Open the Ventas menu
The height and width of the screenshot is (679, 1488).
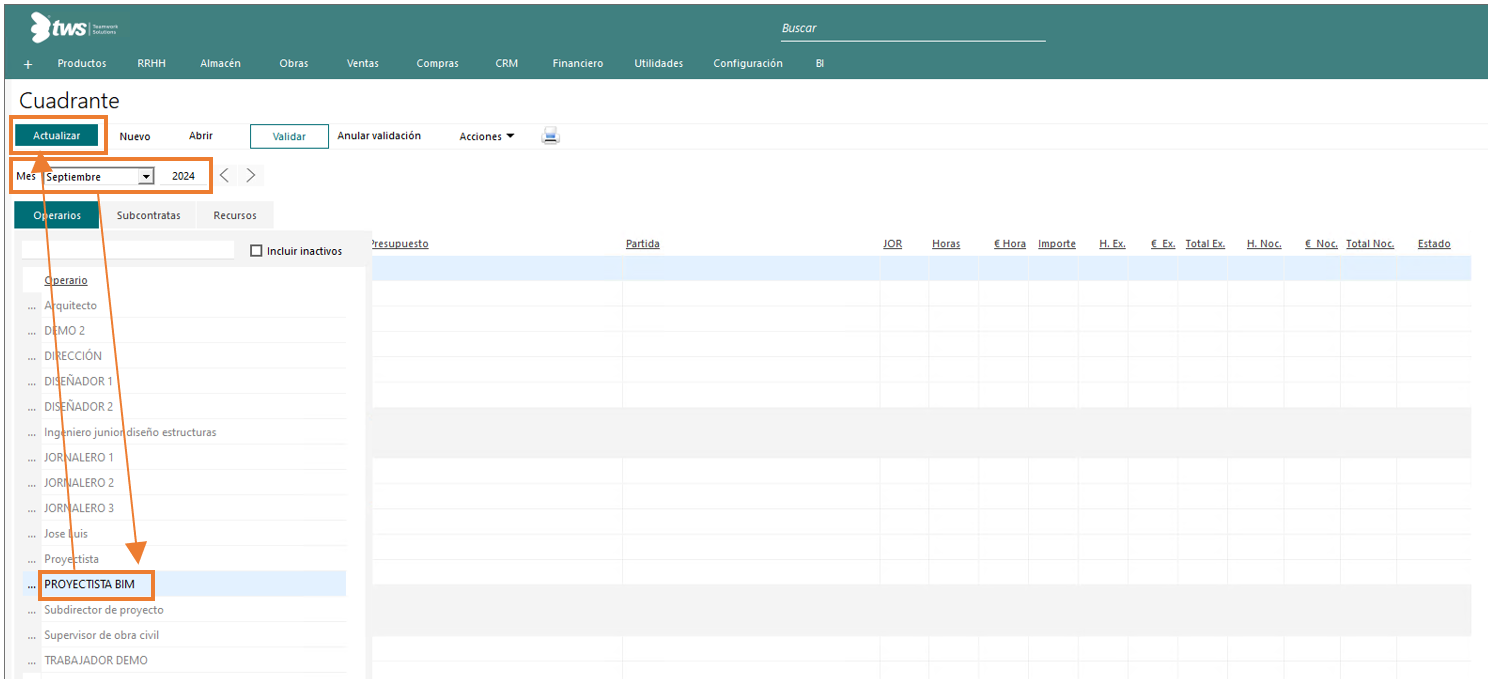click(363, 63)
